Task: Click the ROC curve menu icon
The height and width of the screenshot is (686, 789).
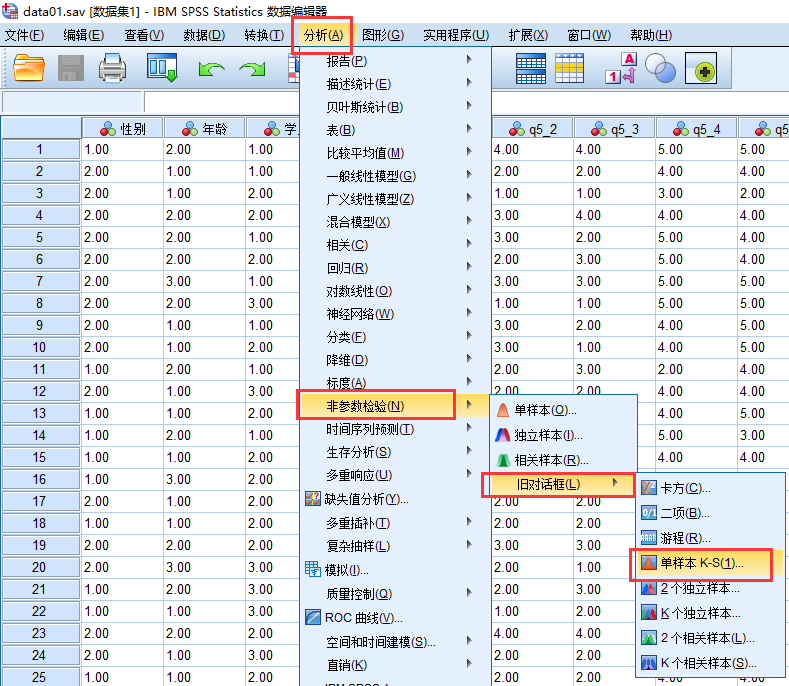Action: [x=313, y=617]
